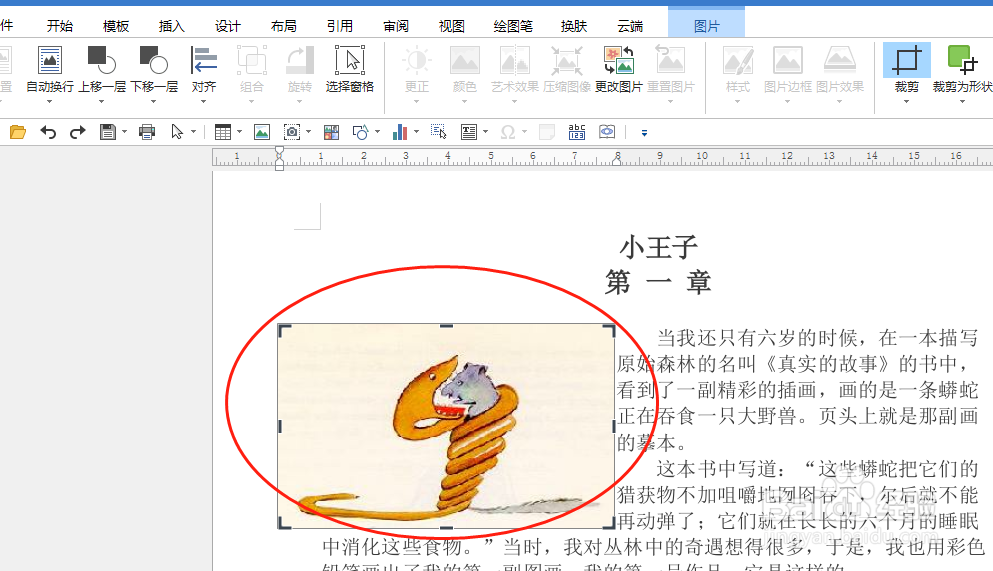The image size is (993, 571).
Task: Click the 更改图片 change picture icon
Action: click(619, 61)
